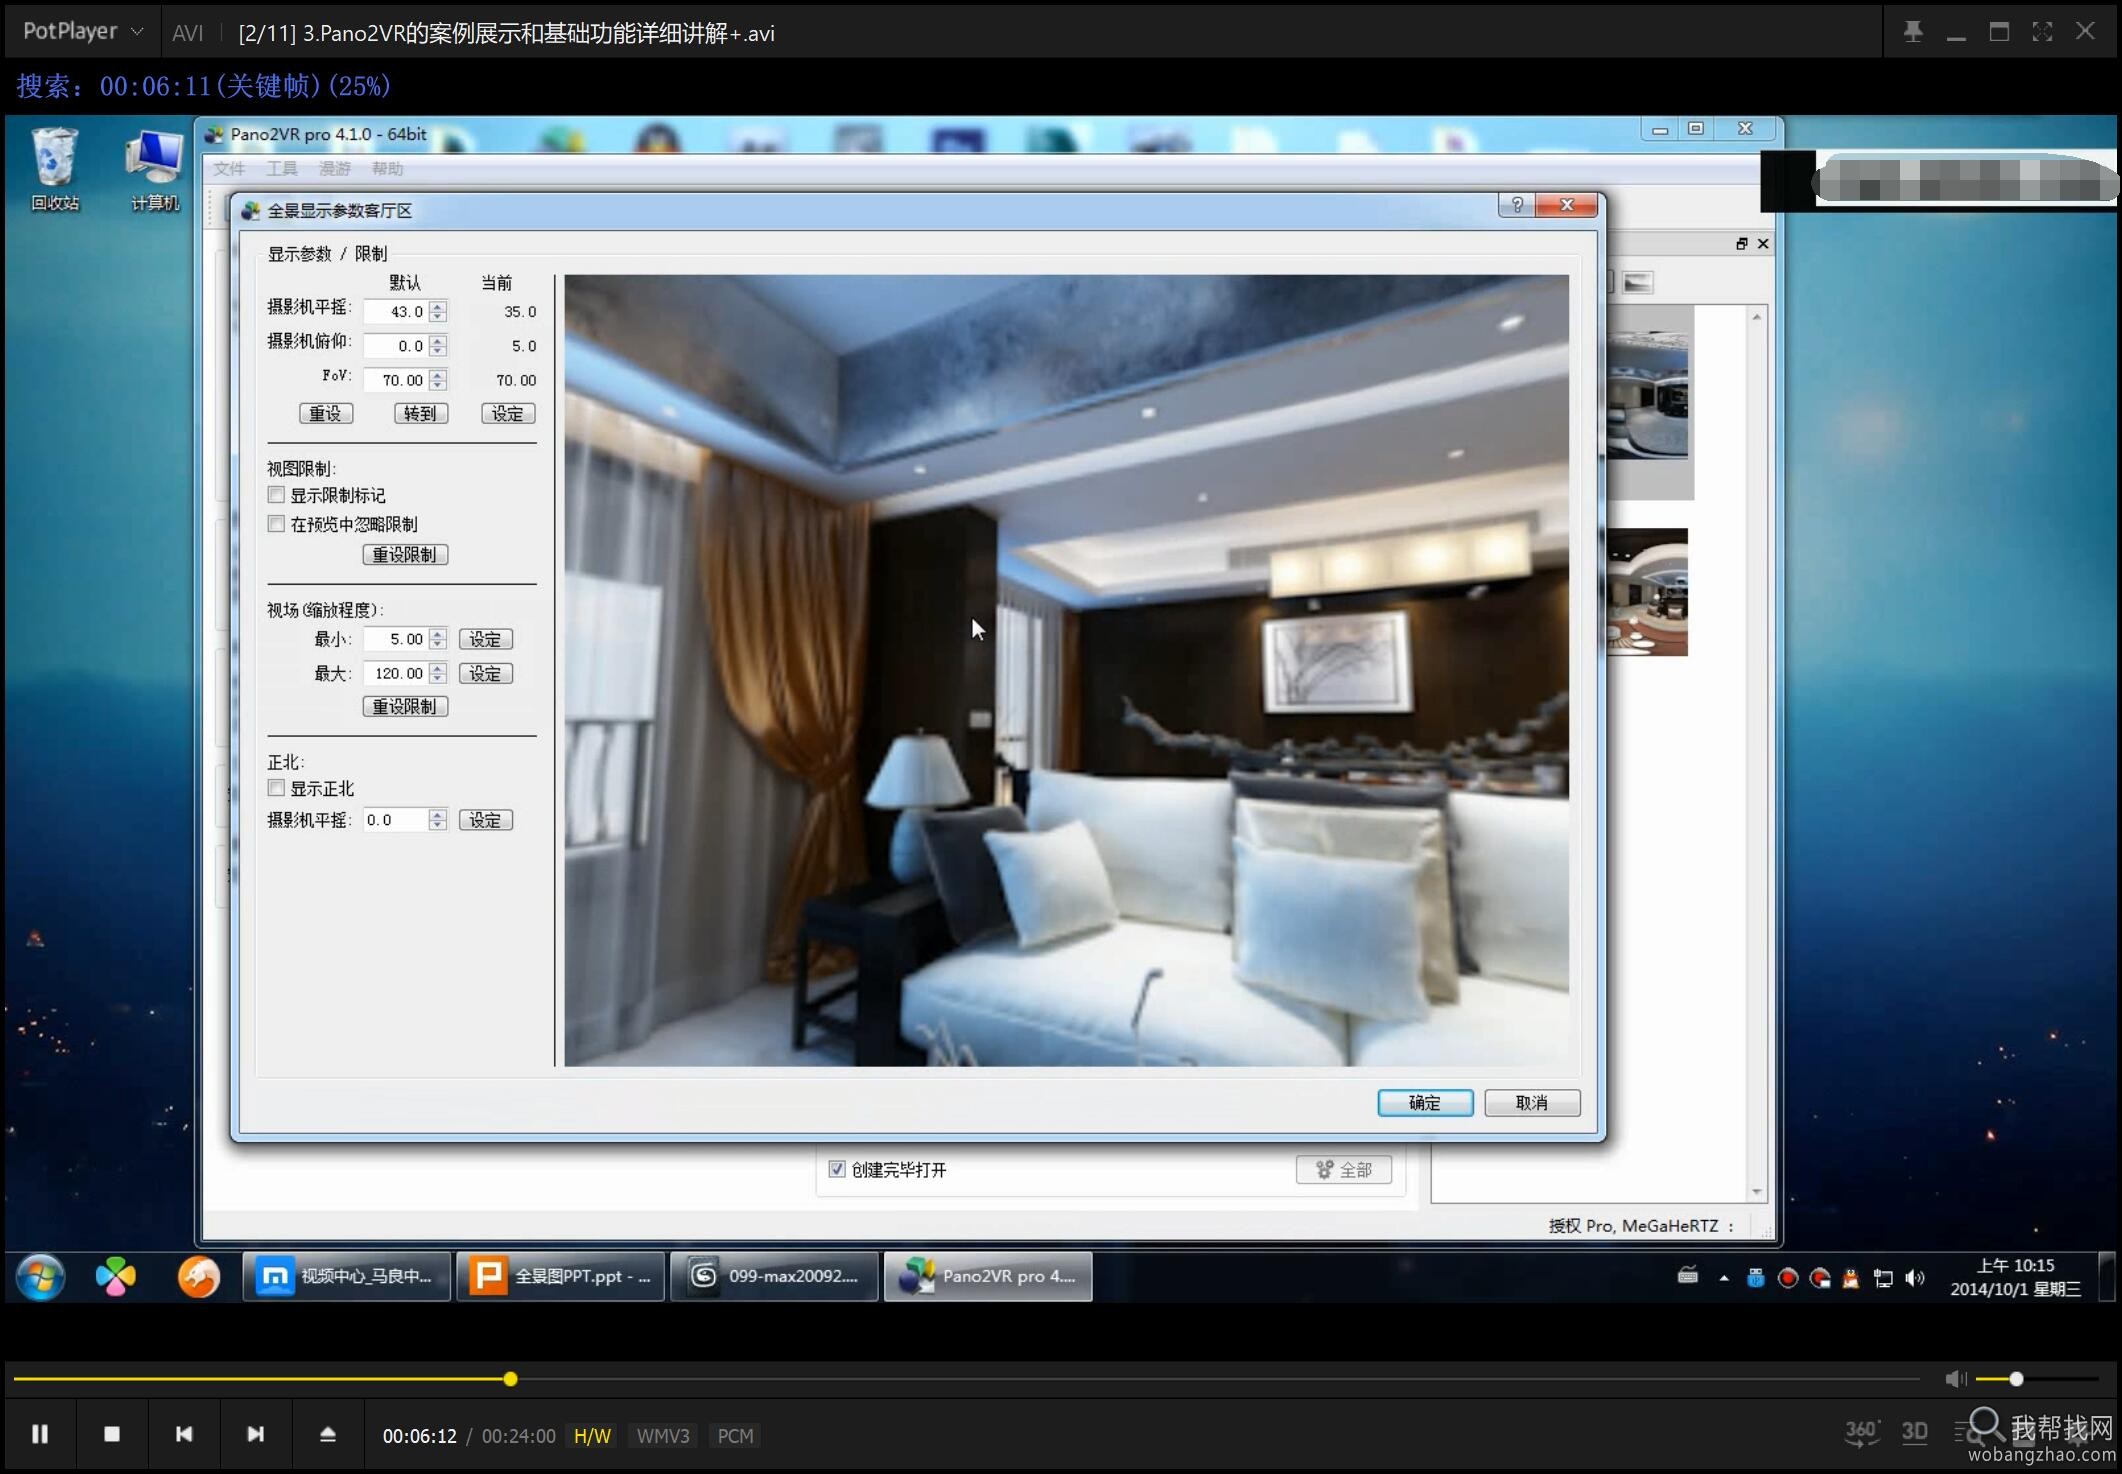Jump to previous file in PotPlayer
The image size is (2122, 1474).
click(184, 1434)
